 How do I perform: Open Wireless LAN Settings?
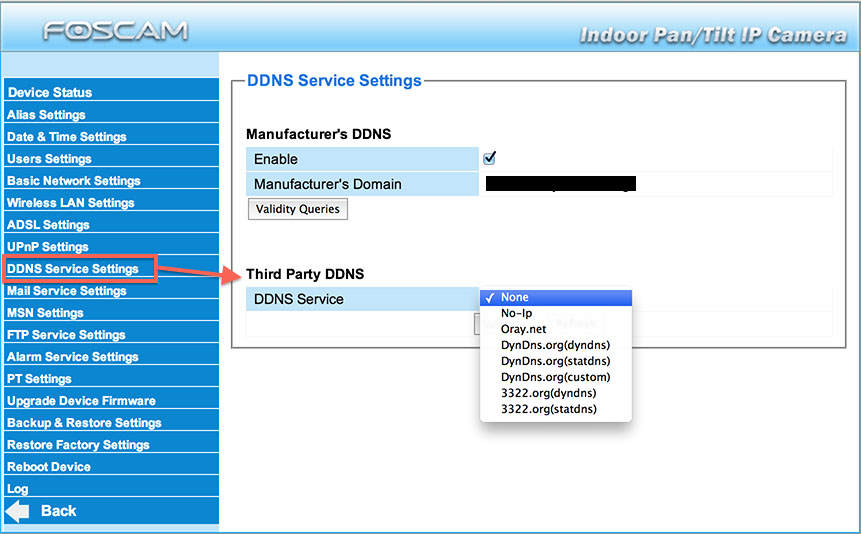click(x=71, y=203)
